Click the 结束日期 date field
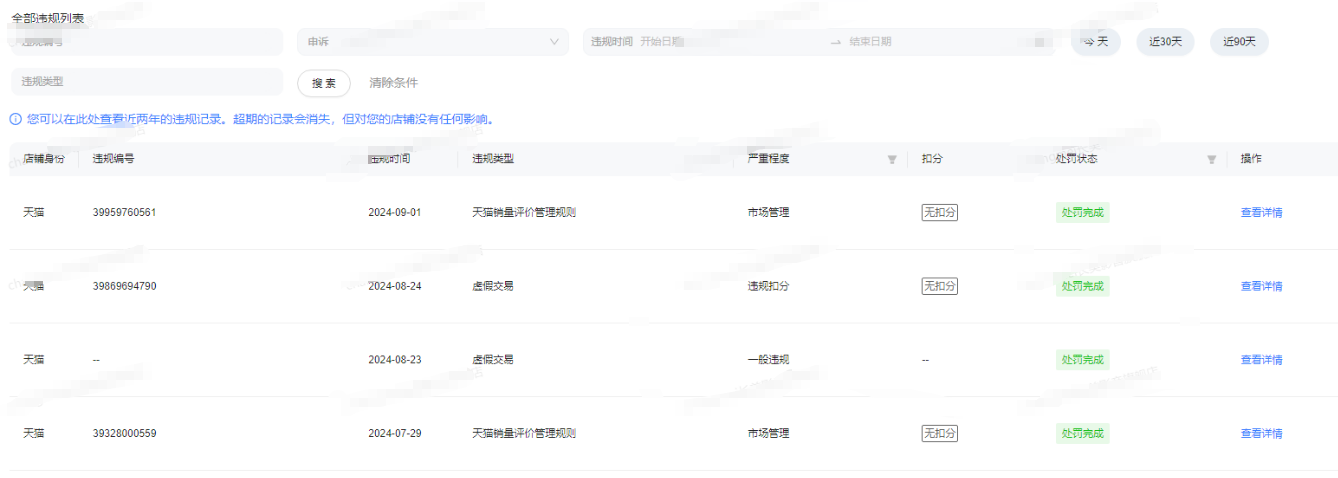Image resolution: width=1338 pixels, height=478 pixels. click(x=930, y=42)
